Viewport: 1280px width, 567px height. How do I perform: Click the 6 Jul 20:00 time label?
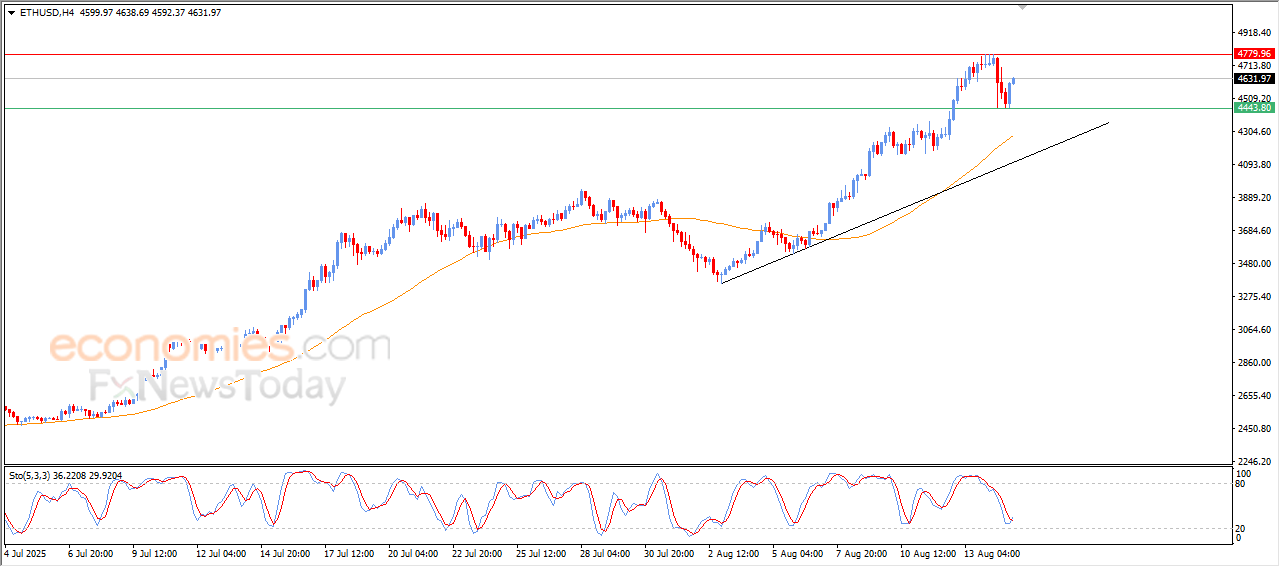click(x=92, y=553)
